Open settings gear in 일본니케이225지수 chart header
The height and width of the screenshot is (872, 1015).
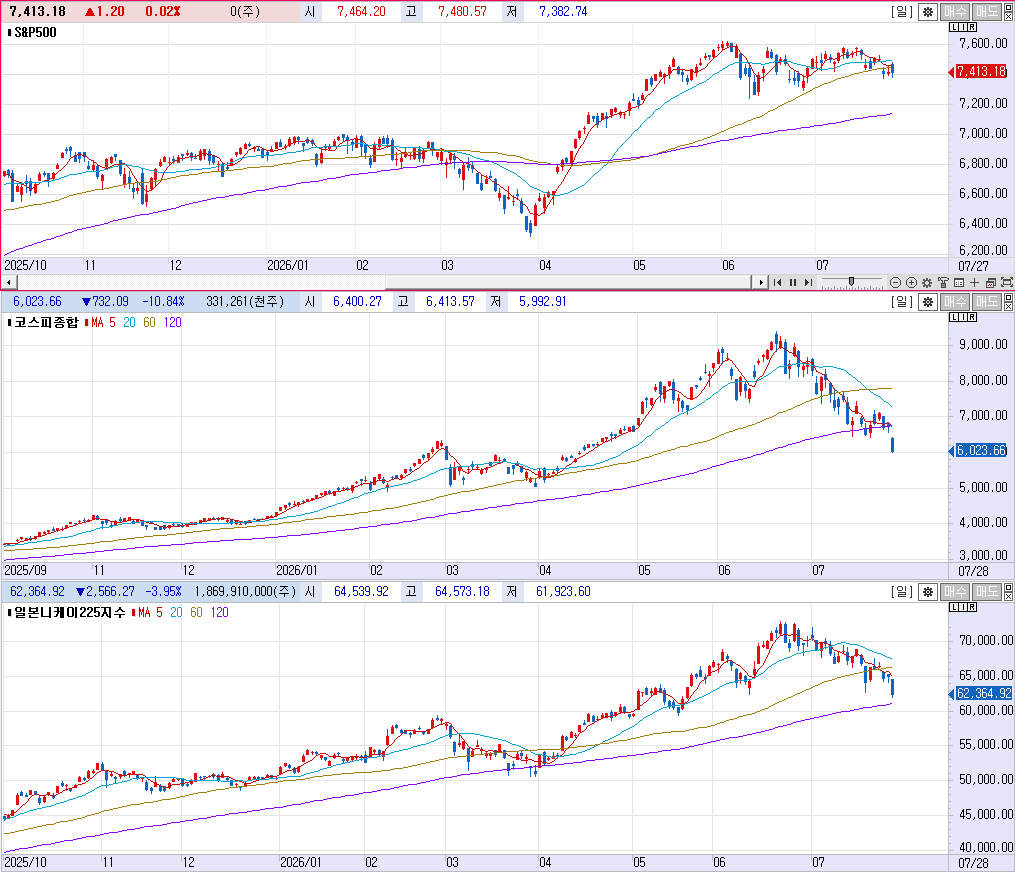tap(928, 592)
